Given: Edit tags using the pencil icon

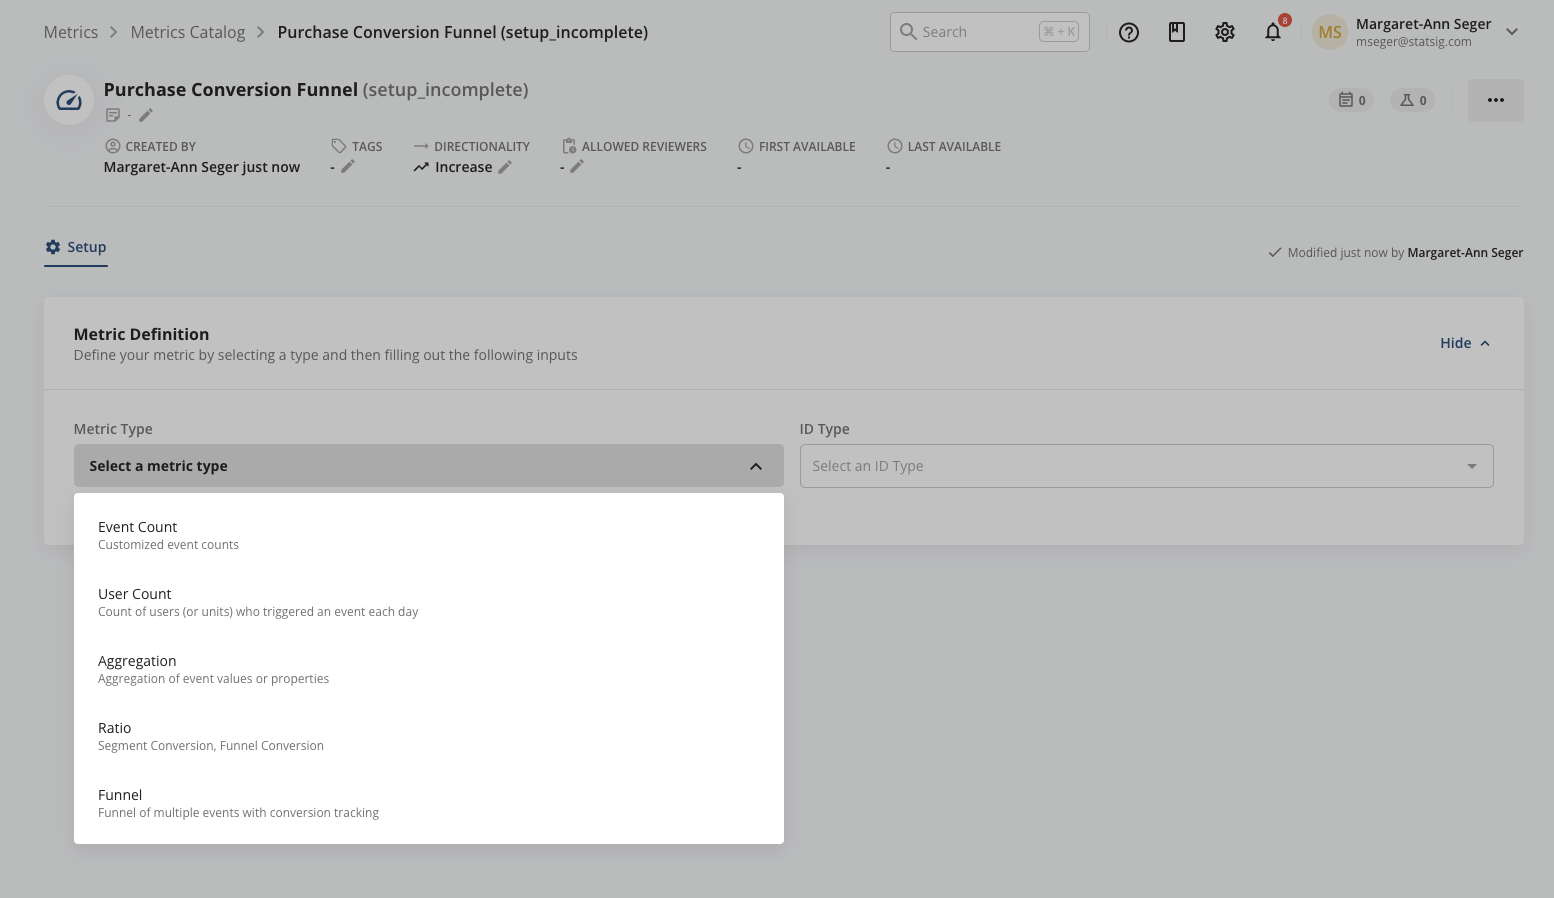Looking at the screenshot, I should pyautogui.click(x=348, y=167).
